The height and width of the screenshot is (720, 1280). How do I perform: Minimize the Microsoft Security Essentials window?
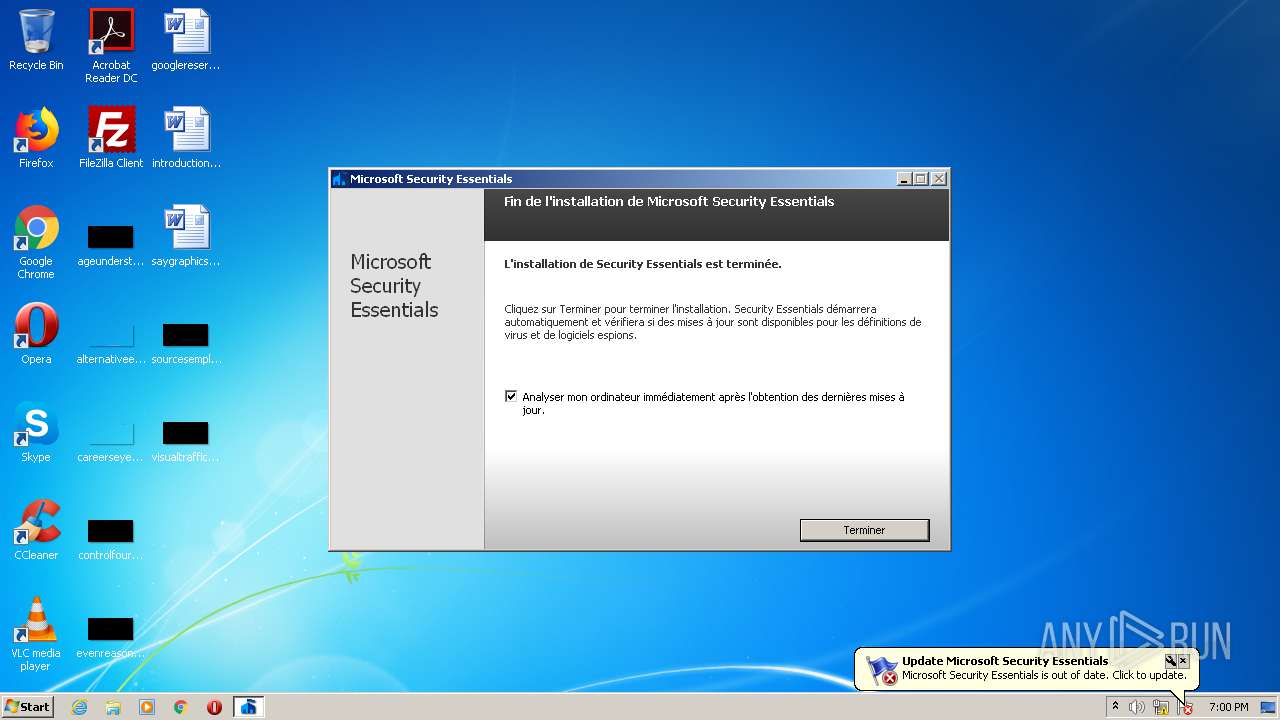click(x=904, y=179)
